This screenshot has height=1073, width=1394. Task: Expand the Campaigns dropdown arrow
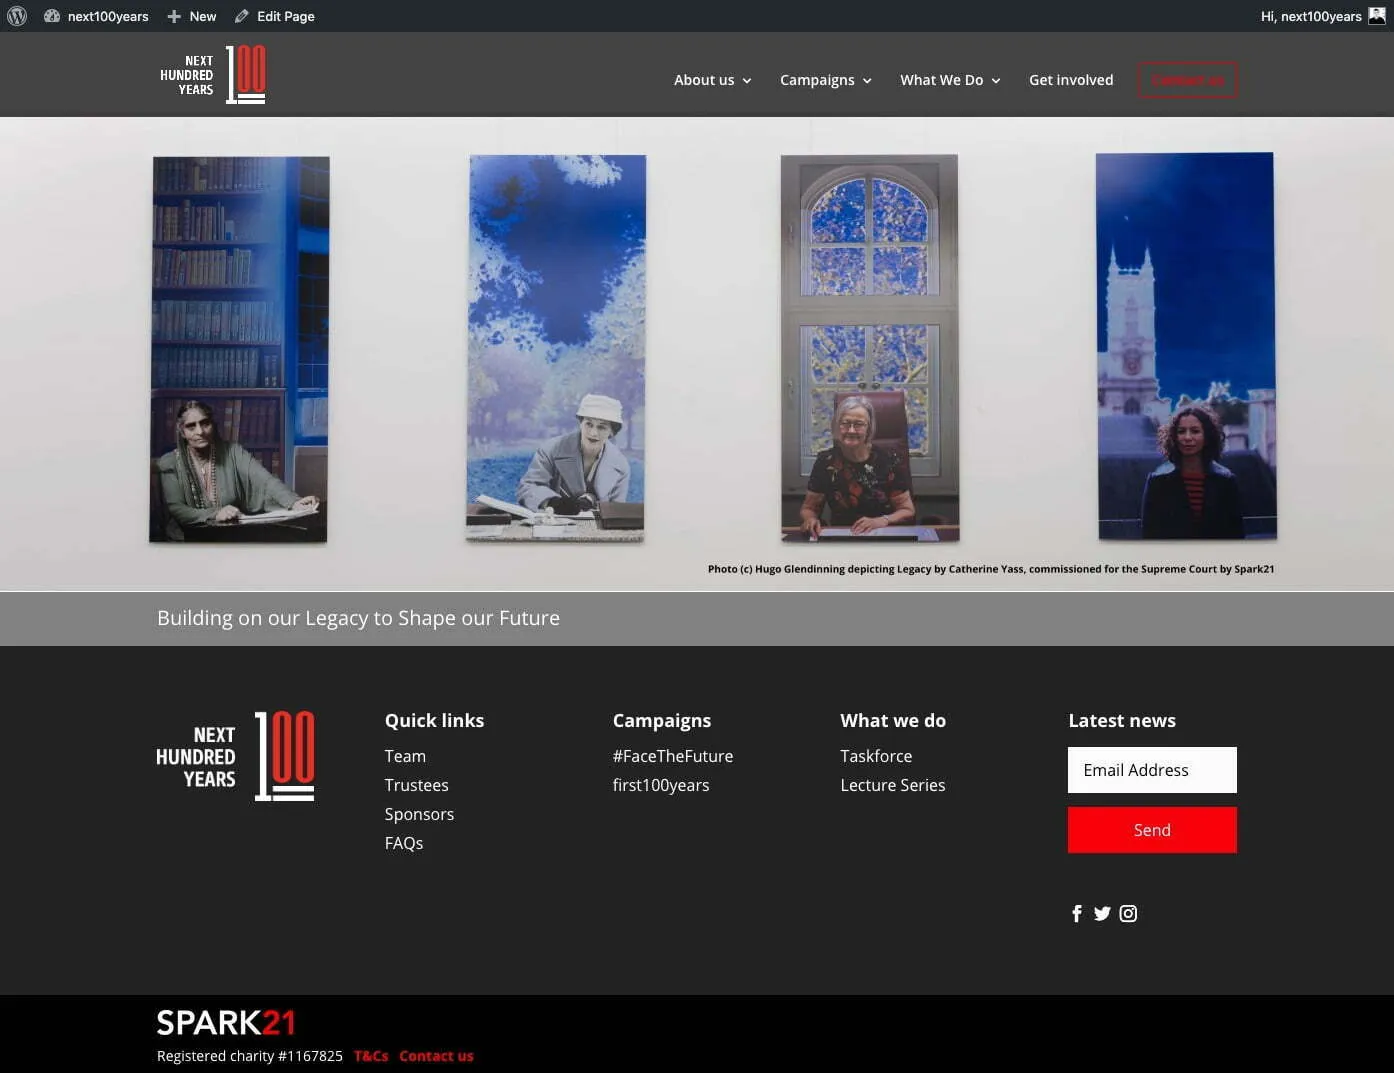(867, 81)
